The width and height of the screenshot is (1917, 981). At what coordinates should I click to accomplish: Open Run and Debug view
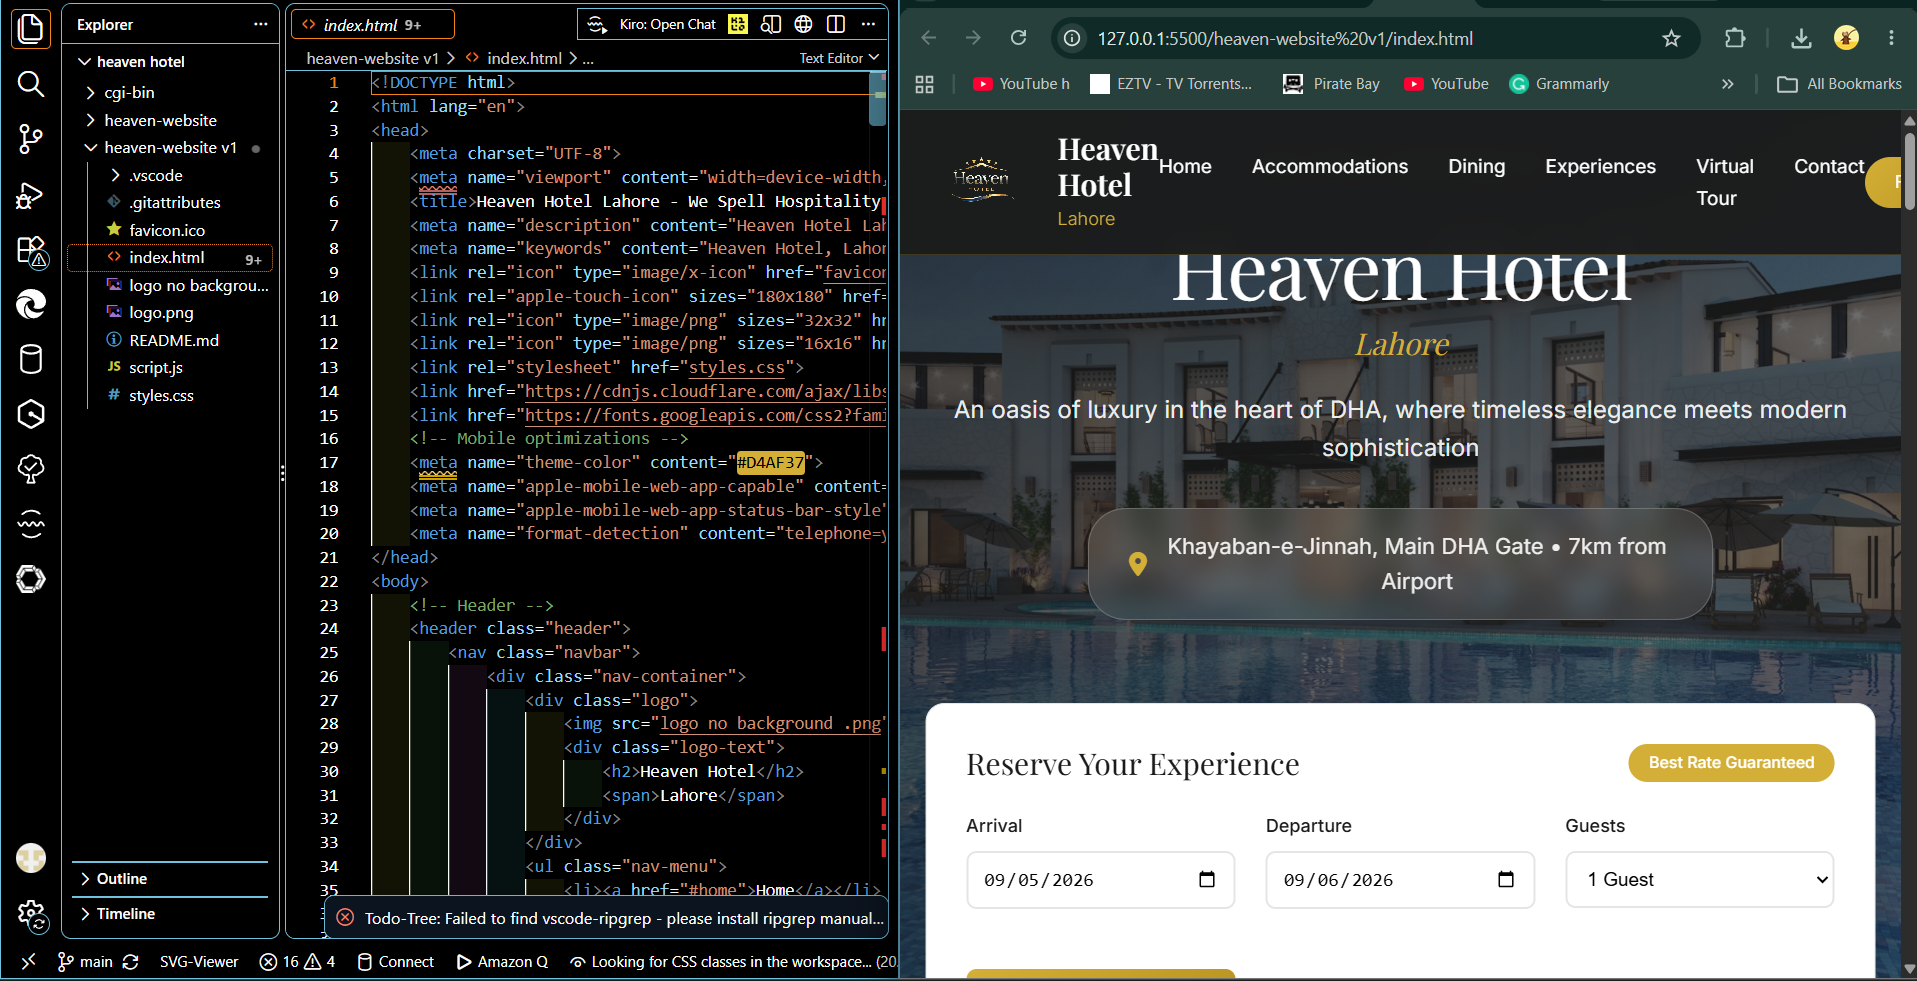click(x=31, y=195)
